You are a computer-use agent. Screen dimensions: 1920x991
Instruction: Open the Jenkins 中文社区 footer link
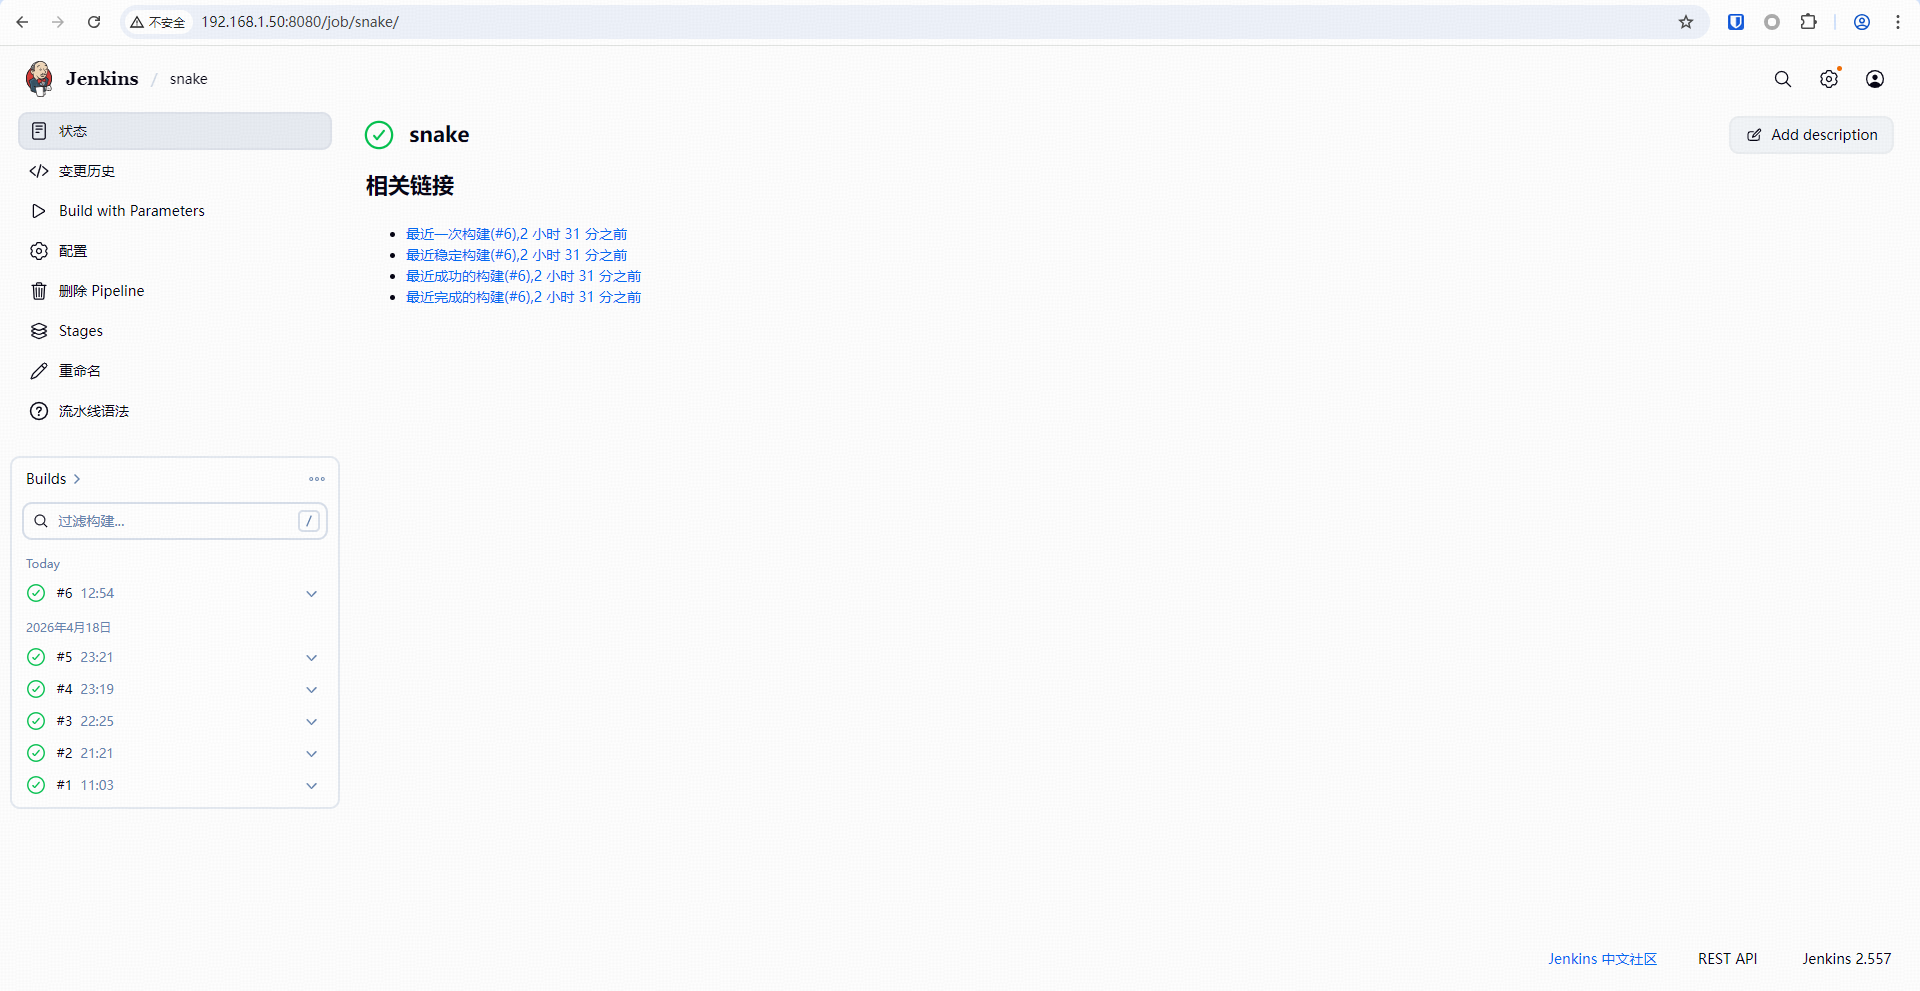(x=1602, y=959)
